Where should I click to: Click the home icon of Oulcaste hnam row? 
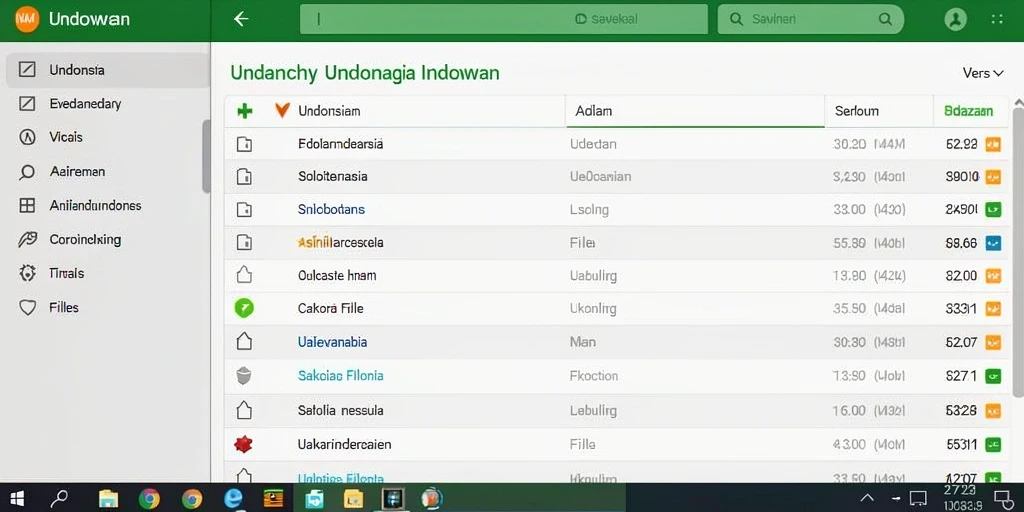click(244, 275)
